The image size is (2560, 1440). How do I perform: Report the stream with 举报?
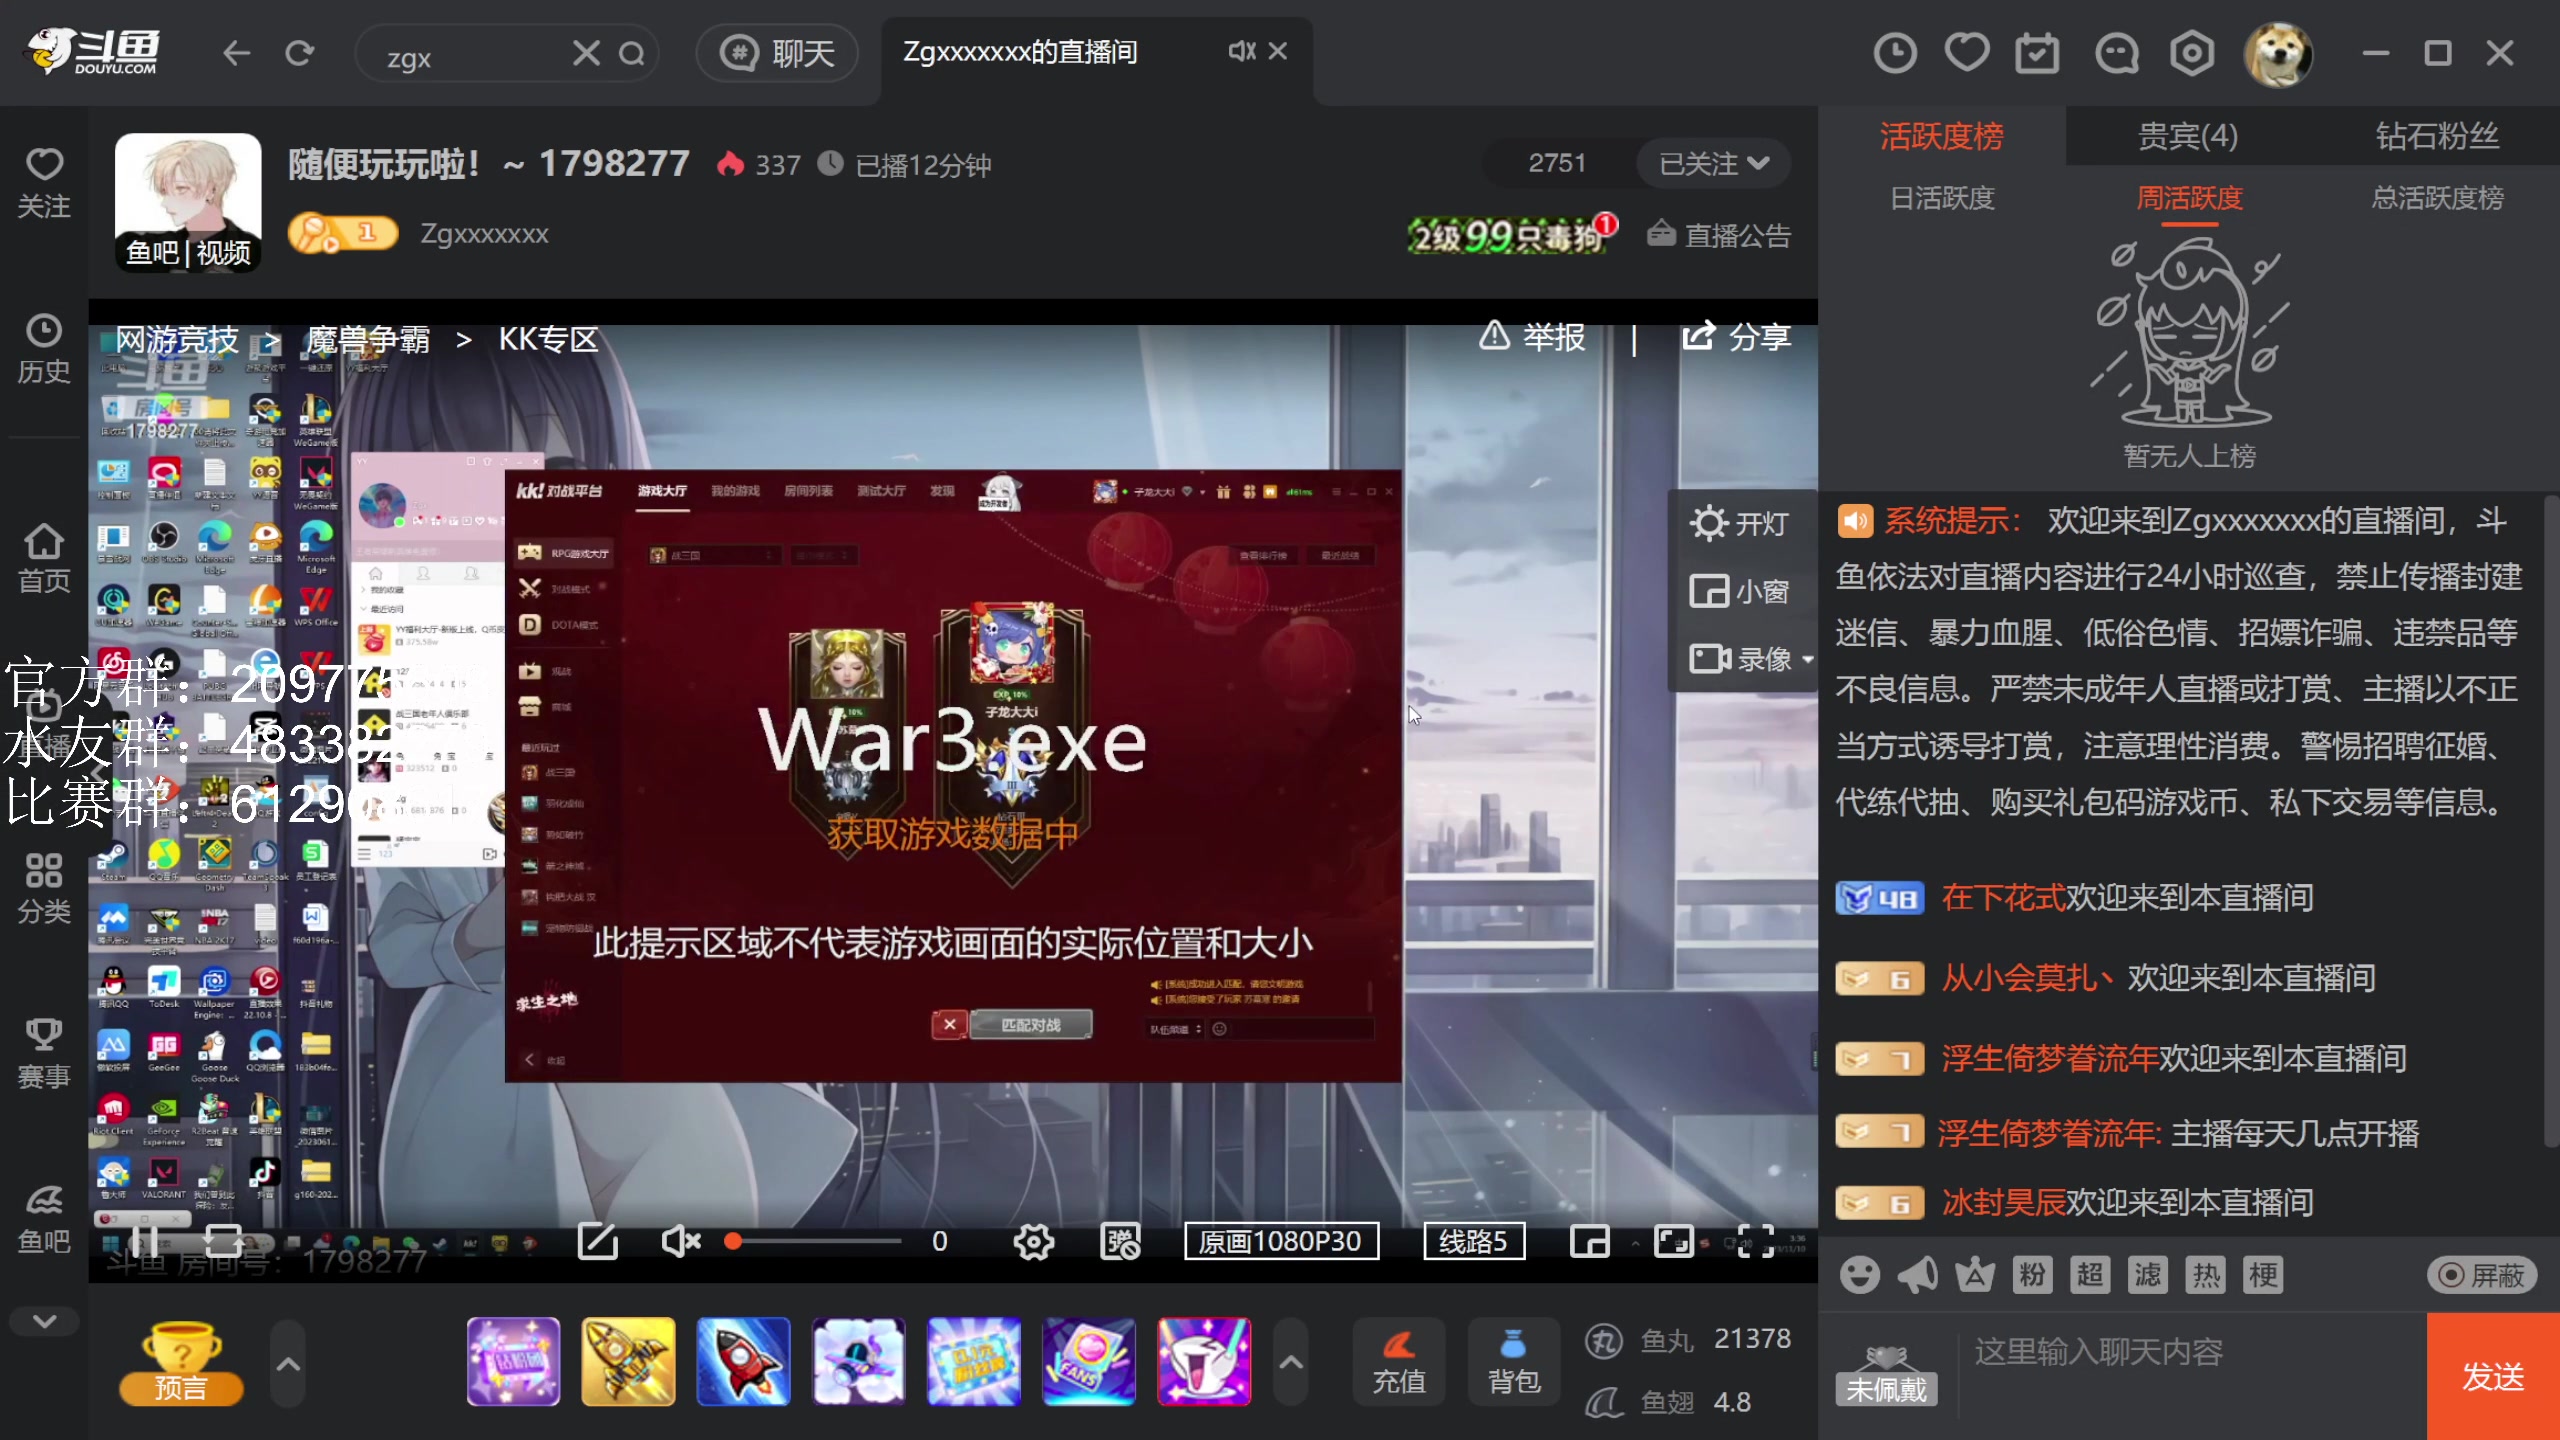point(1532,337)
